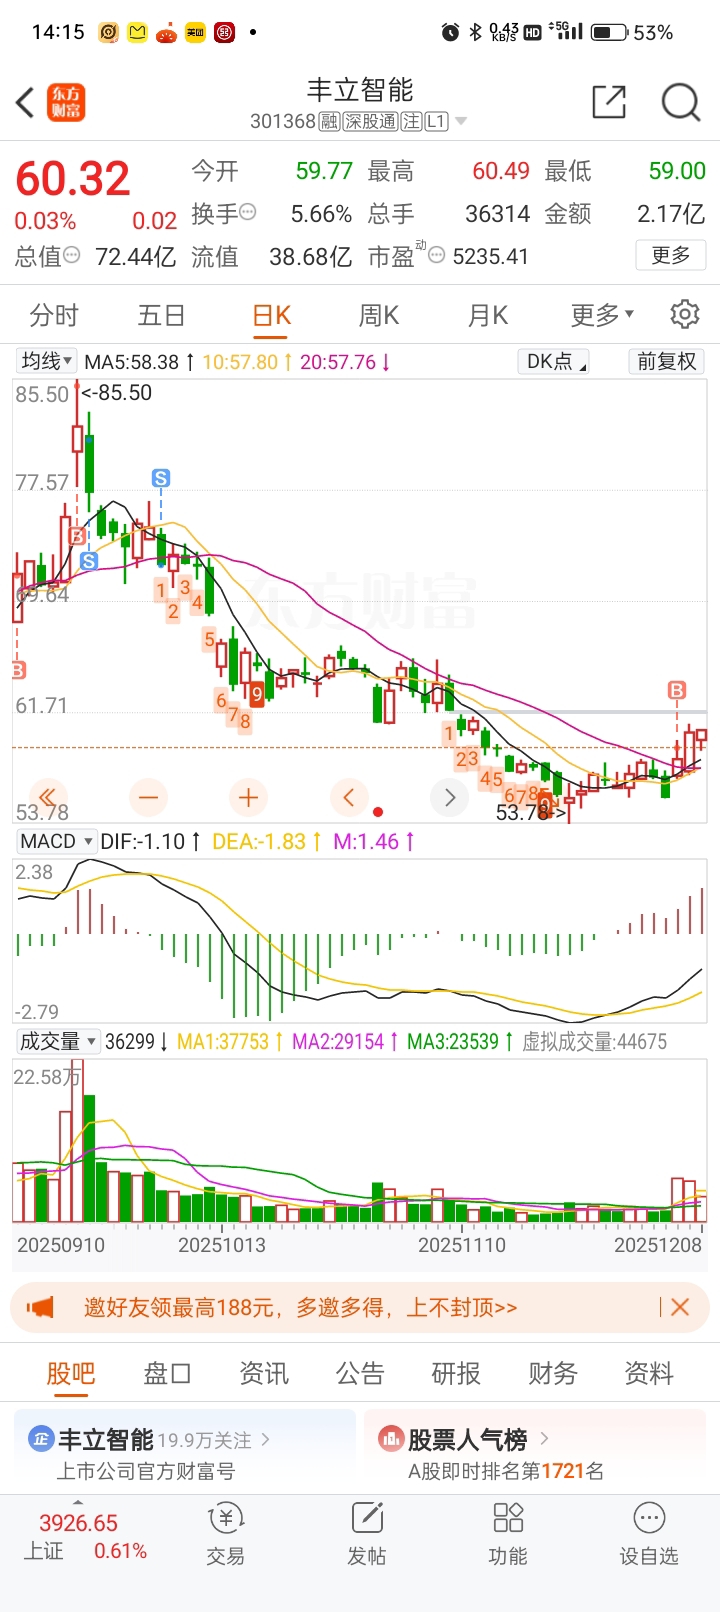Tap the MA5:58.38 moving average readout
The image size is (720, 1612).
click(x=140, y=361)
